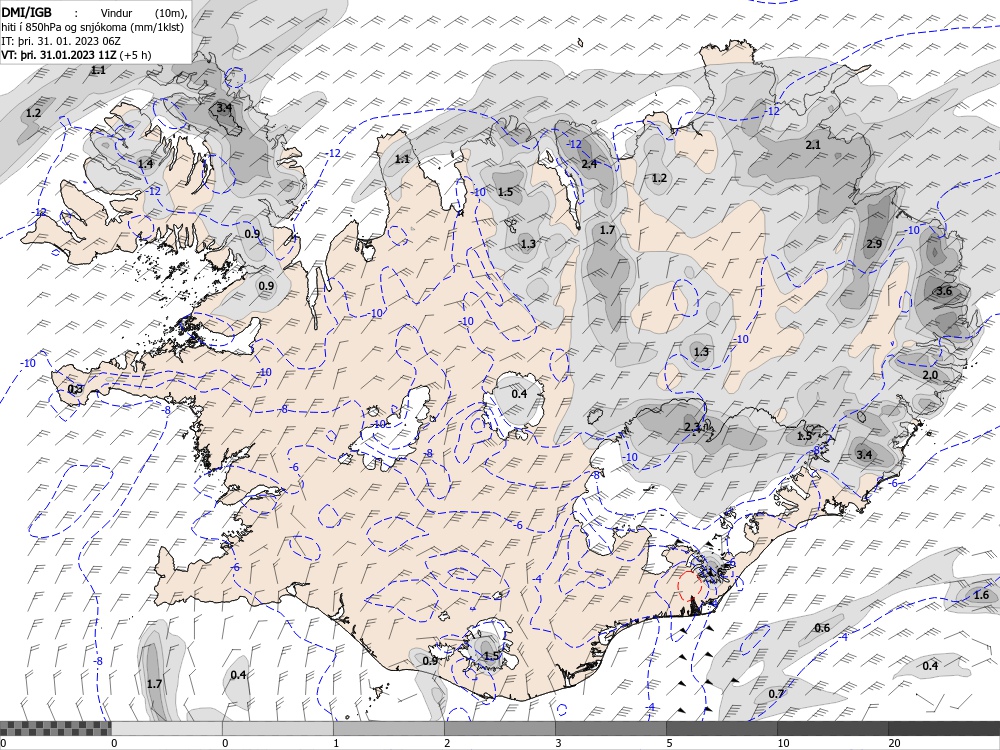Click the legend swatch between 10 and 20
This screenshot has width=1000, height=750.
833,728
